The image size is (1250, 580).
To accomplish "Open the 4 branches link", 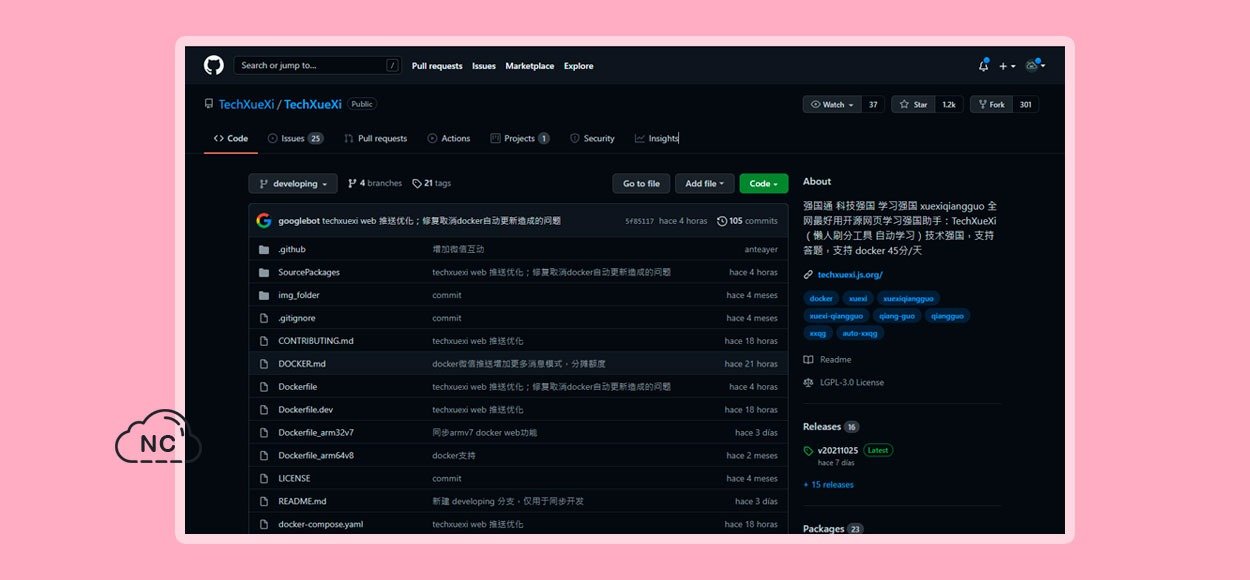I will tap(375, 184).
